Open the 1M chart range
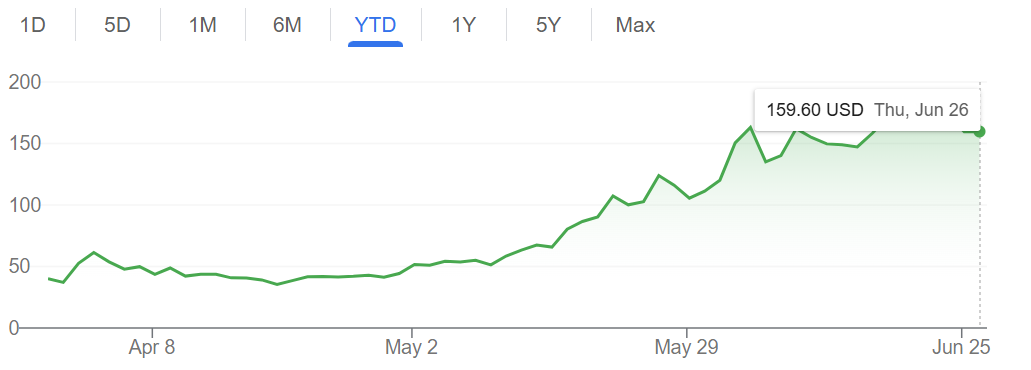This screenshot has width=1031, height=370. coord(203,26)
